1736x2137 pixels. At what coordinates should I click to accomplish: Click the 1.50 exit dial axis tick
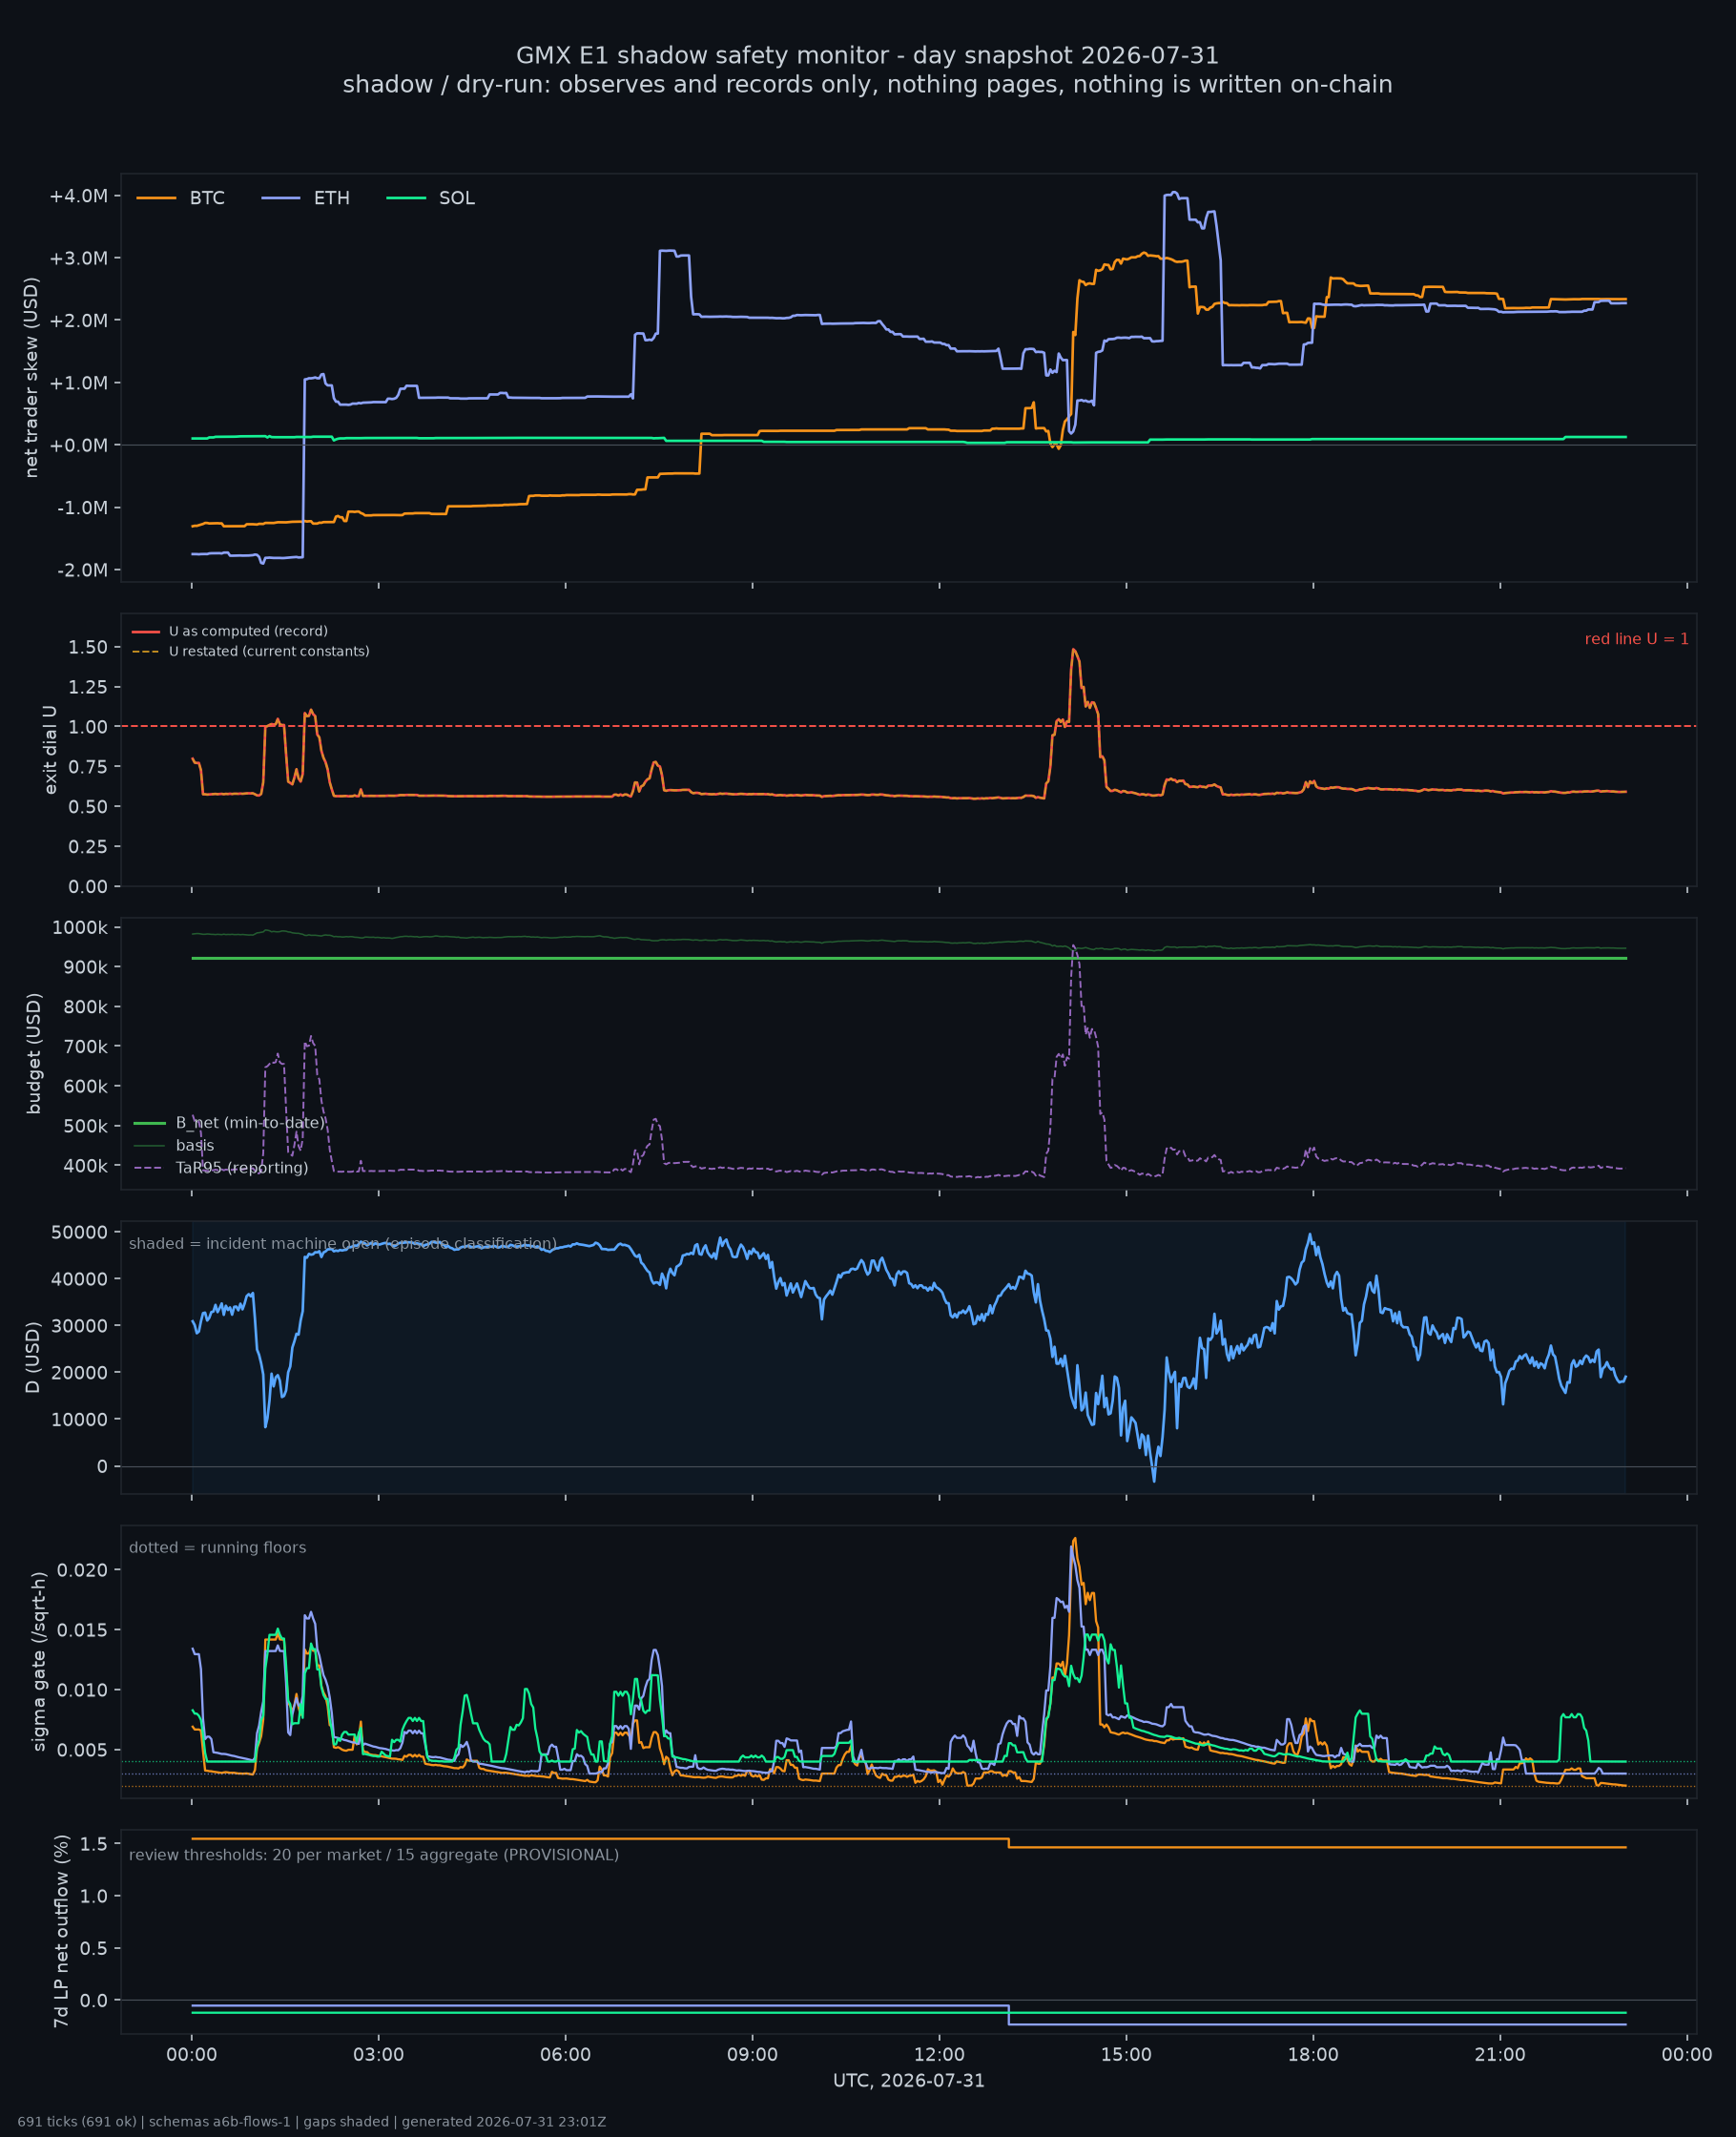[x=88, y=647]
